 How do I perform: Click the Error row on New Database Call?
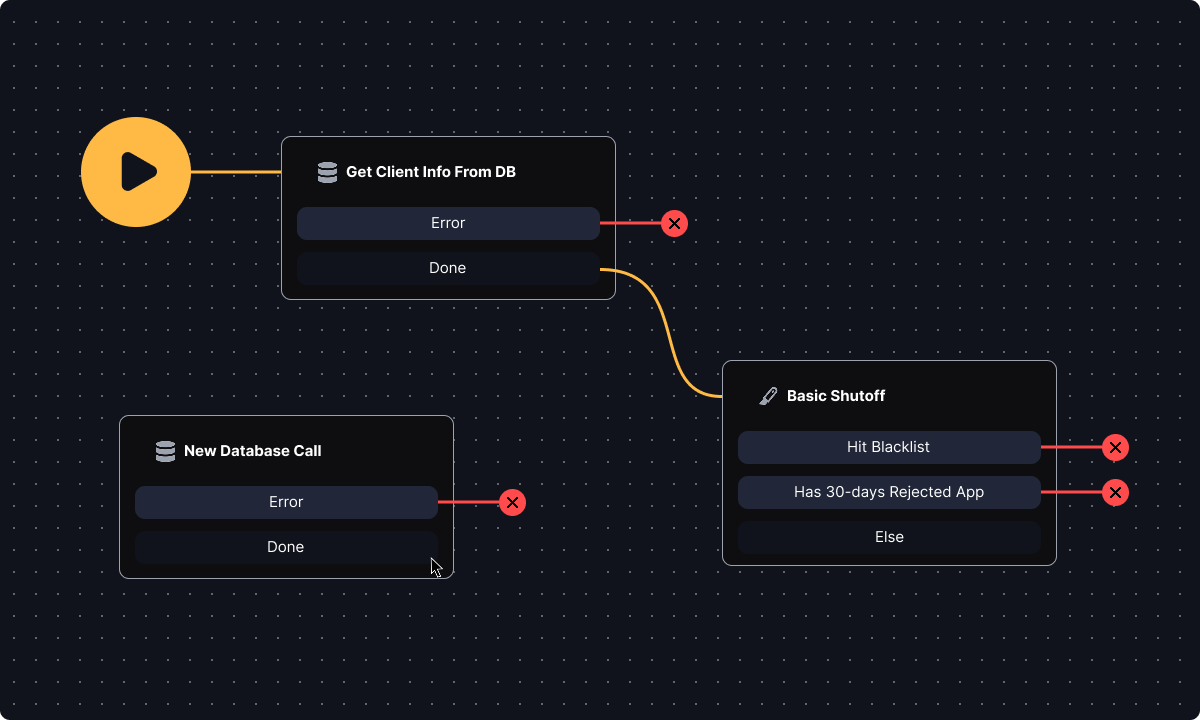tap(285, 502)
